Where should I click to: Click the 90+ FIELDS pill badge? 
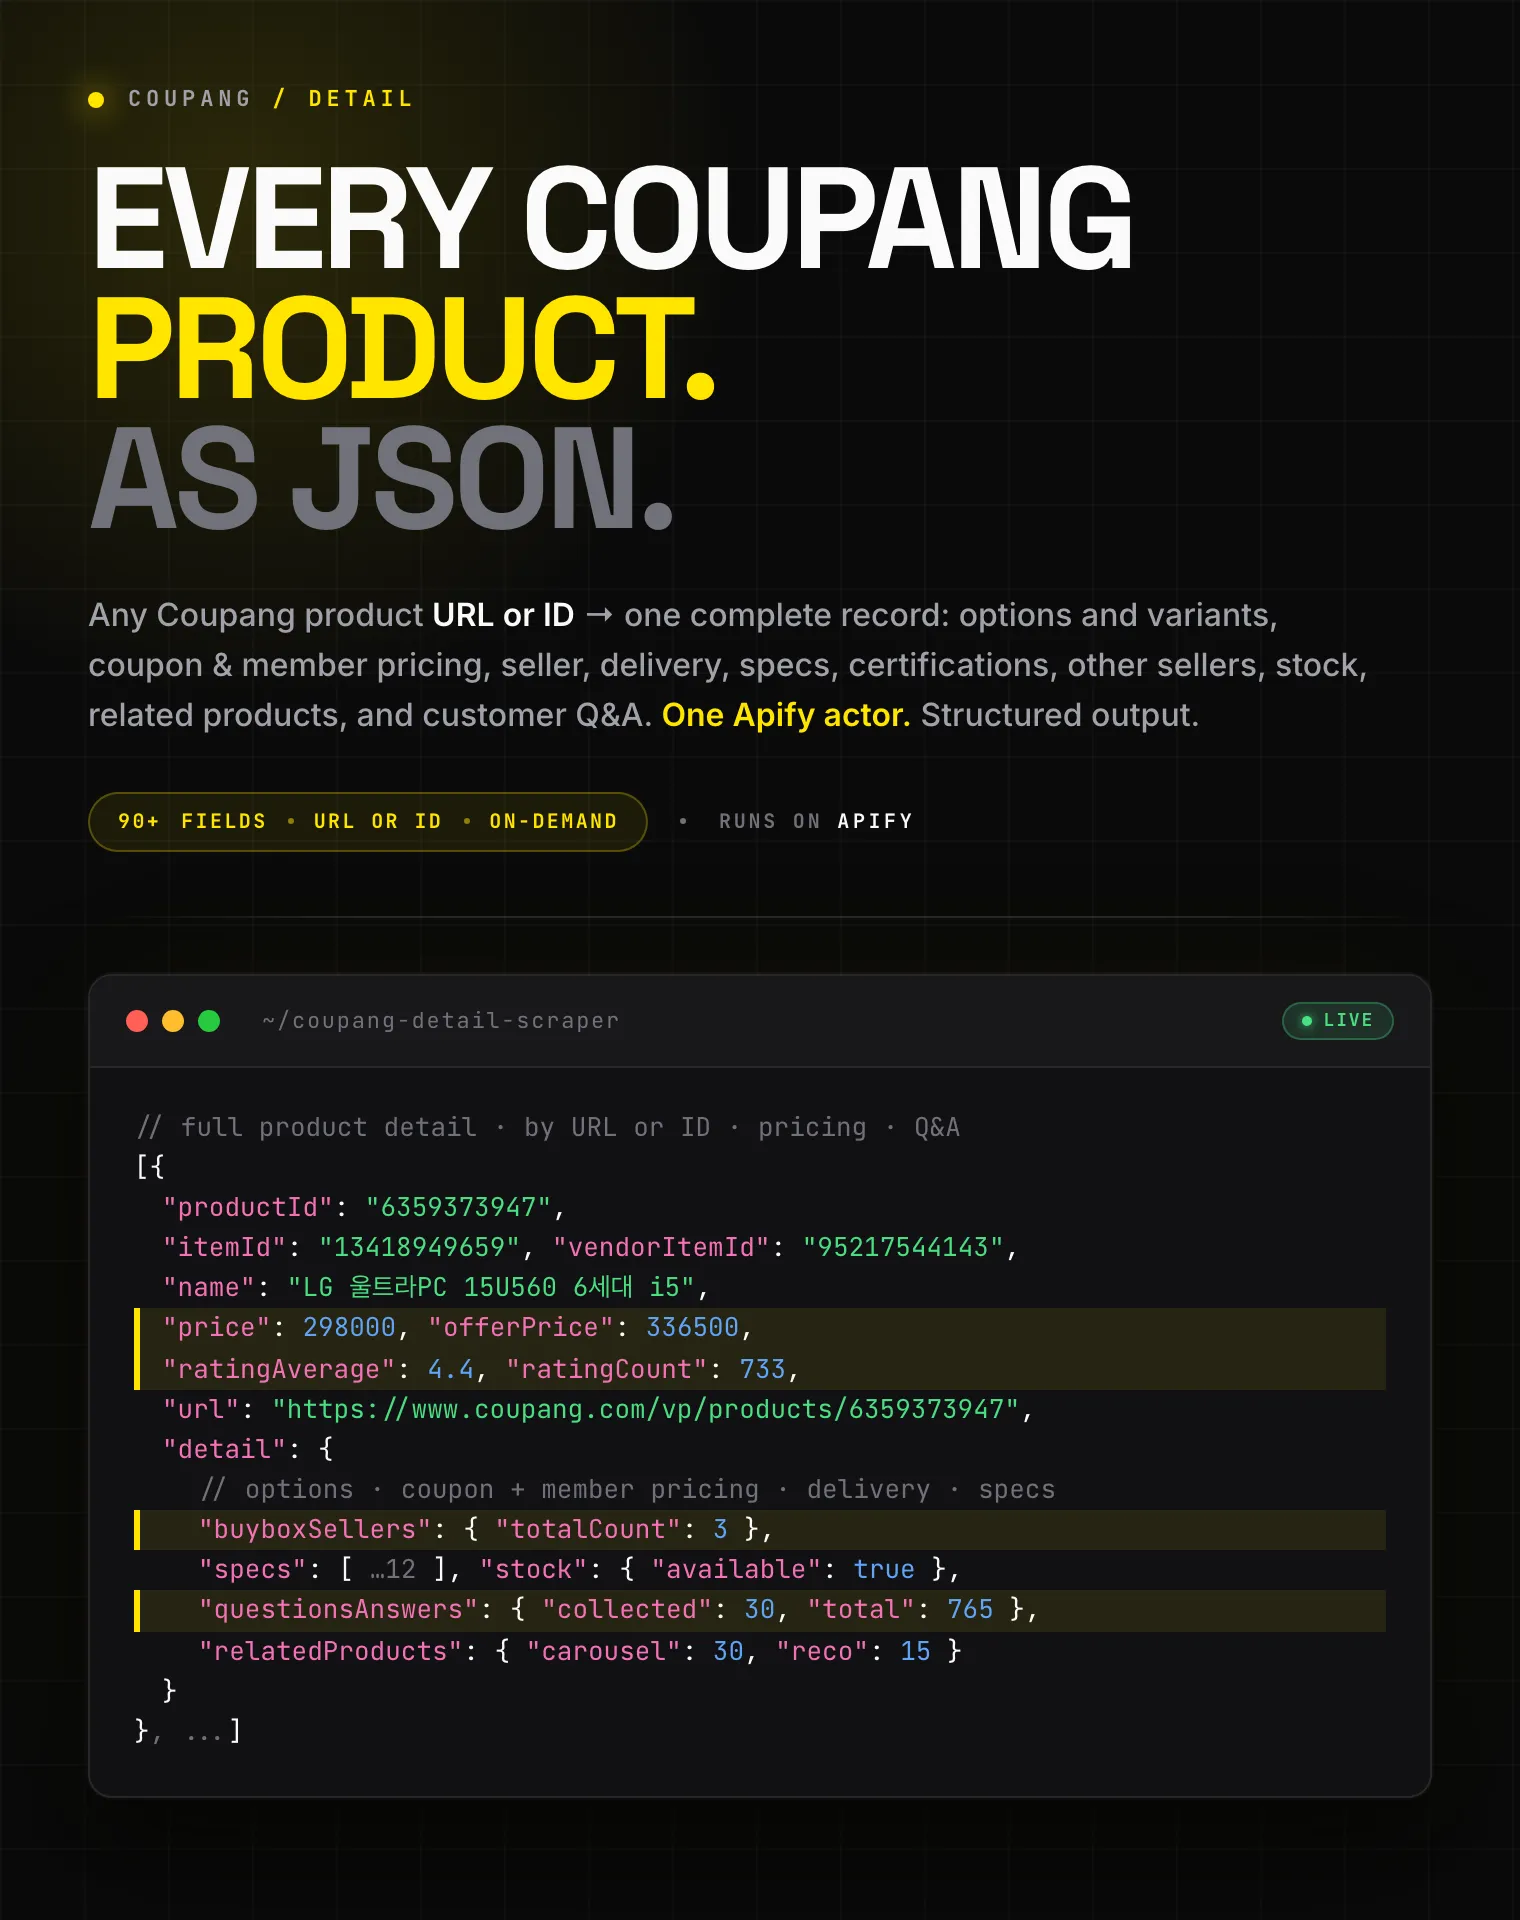click(x=367, y=822)
